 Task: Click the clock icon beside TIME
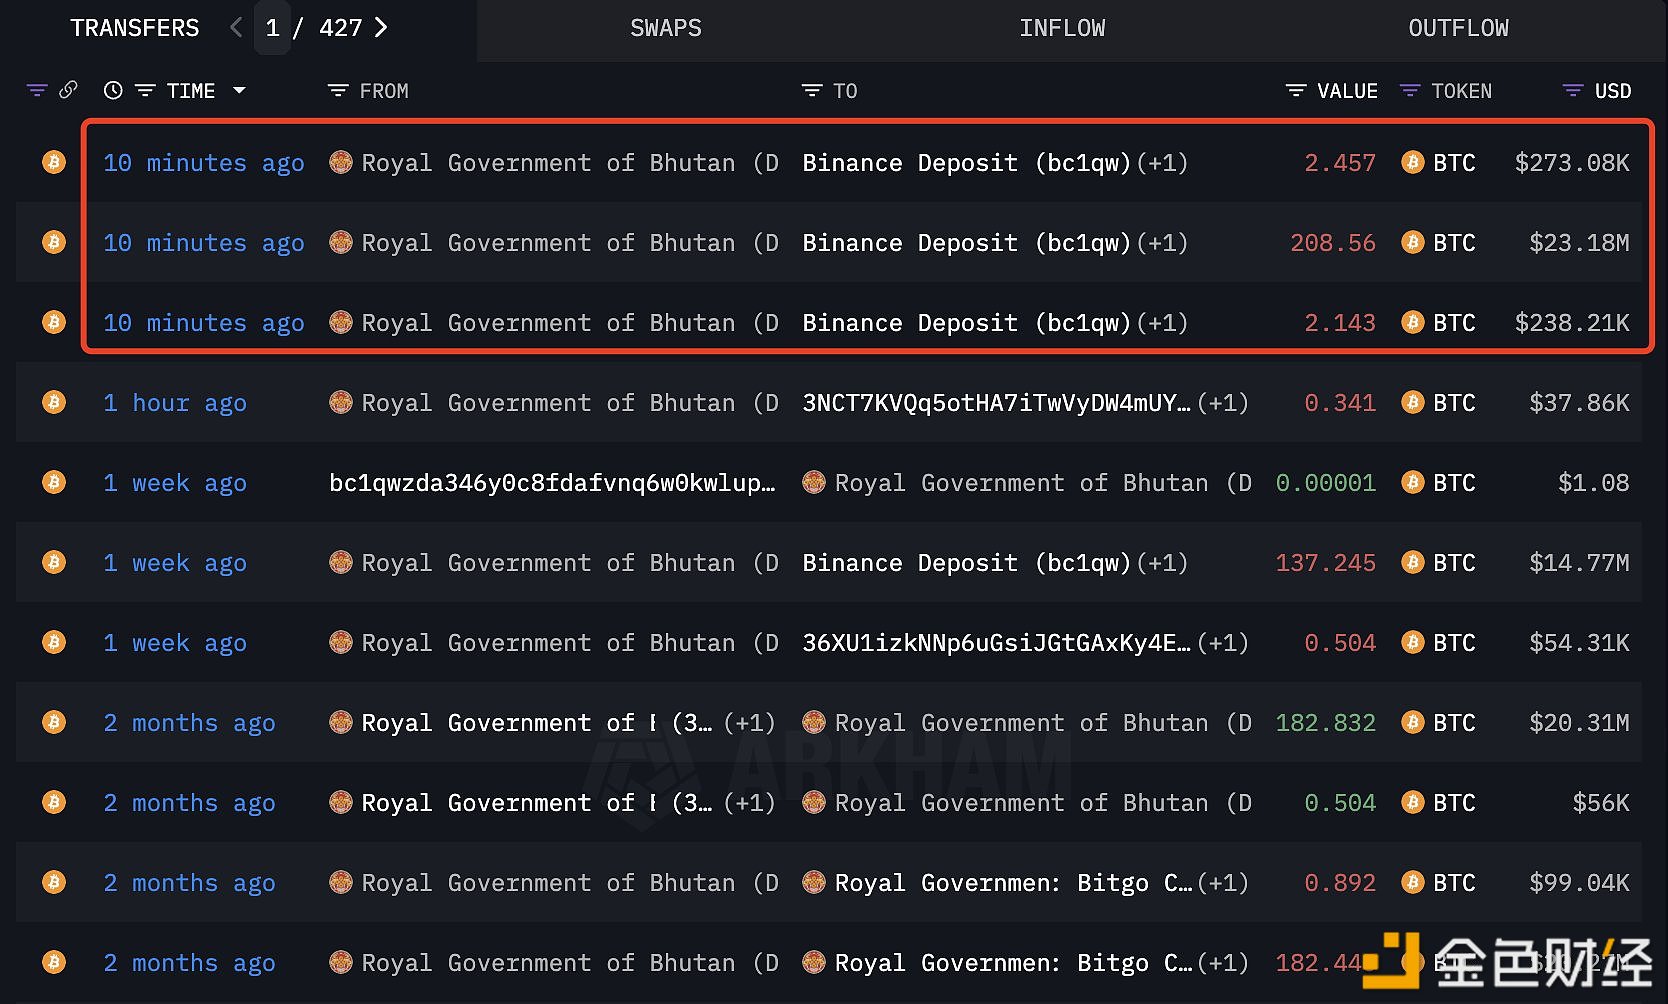point(113,91)
